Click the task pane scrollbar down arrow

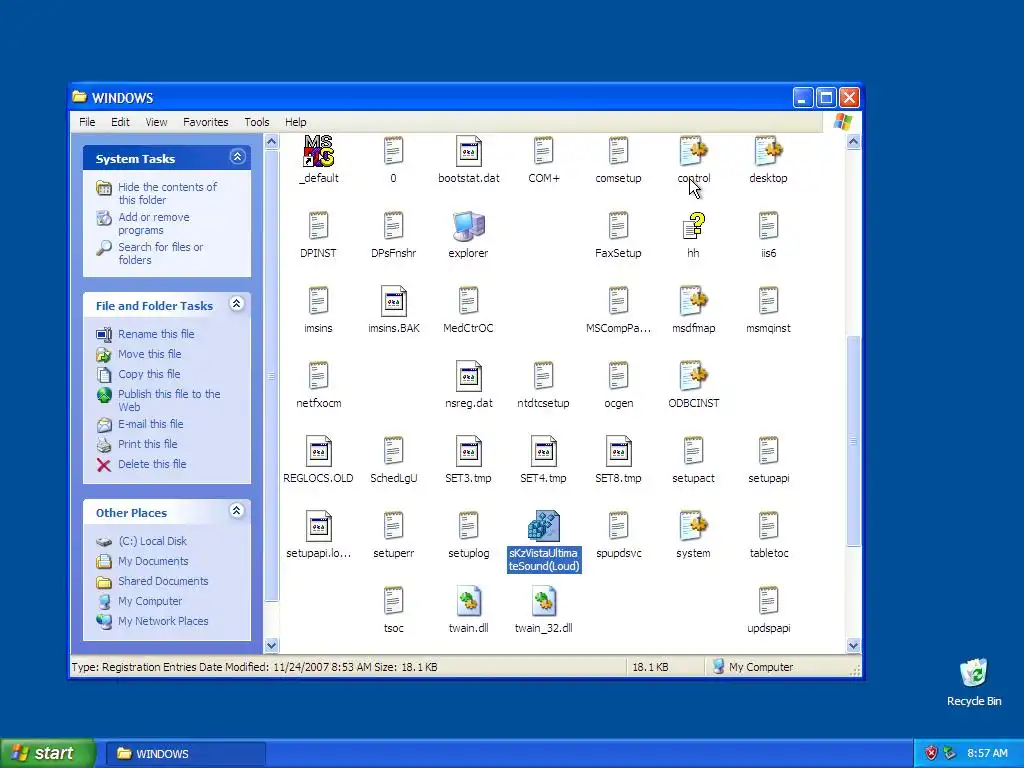coord(272,646)
